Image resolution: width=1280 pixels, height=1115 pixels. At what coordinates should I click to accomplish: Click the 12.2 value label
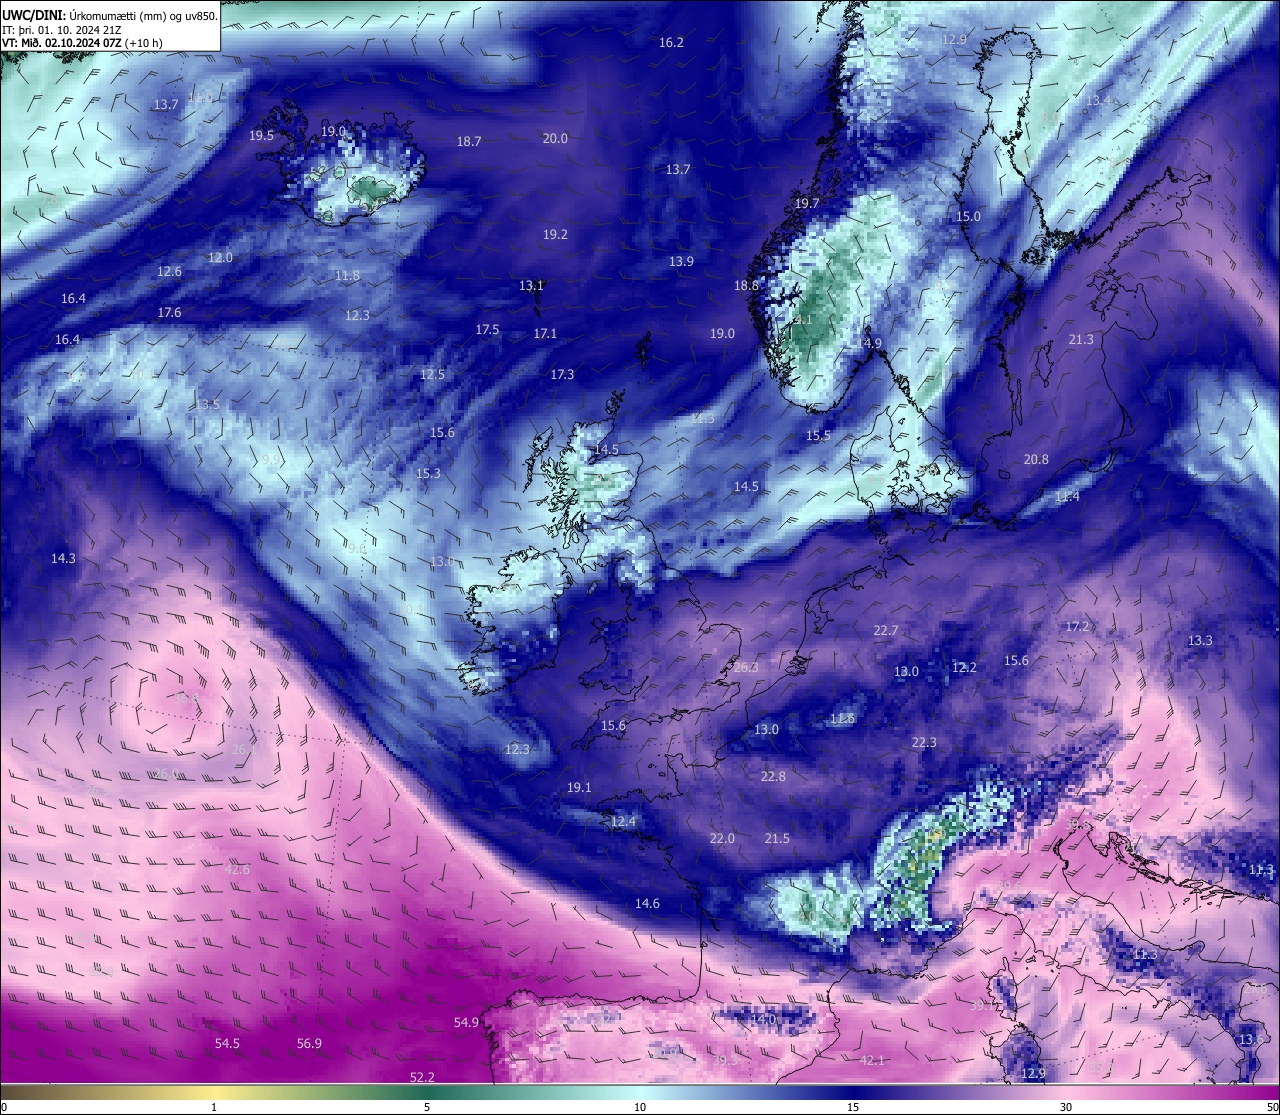tap(964, 668)
